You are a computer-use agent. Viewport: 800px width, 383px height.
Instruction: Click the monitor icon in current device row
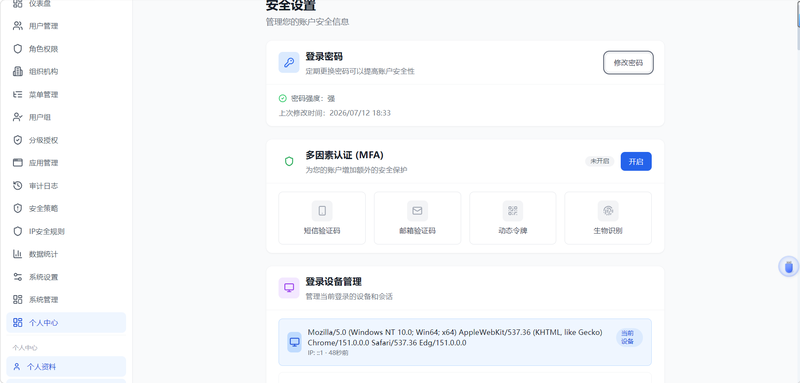coord(295,342)
